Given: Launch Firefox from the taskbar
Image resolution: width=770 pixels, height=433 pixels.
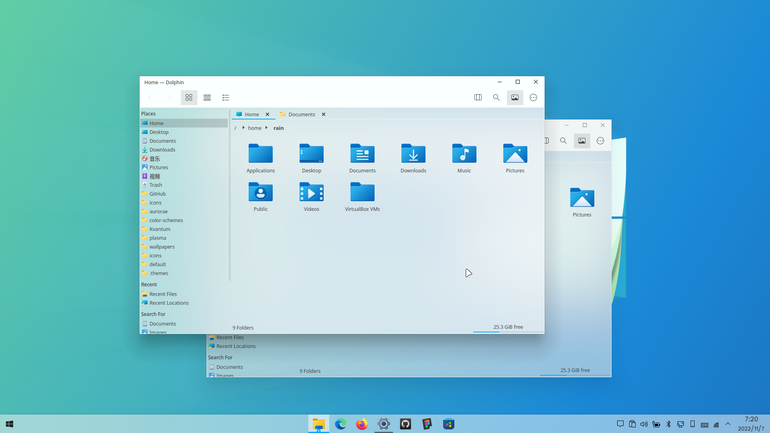Looking at the screenshot, I should 362,424.
